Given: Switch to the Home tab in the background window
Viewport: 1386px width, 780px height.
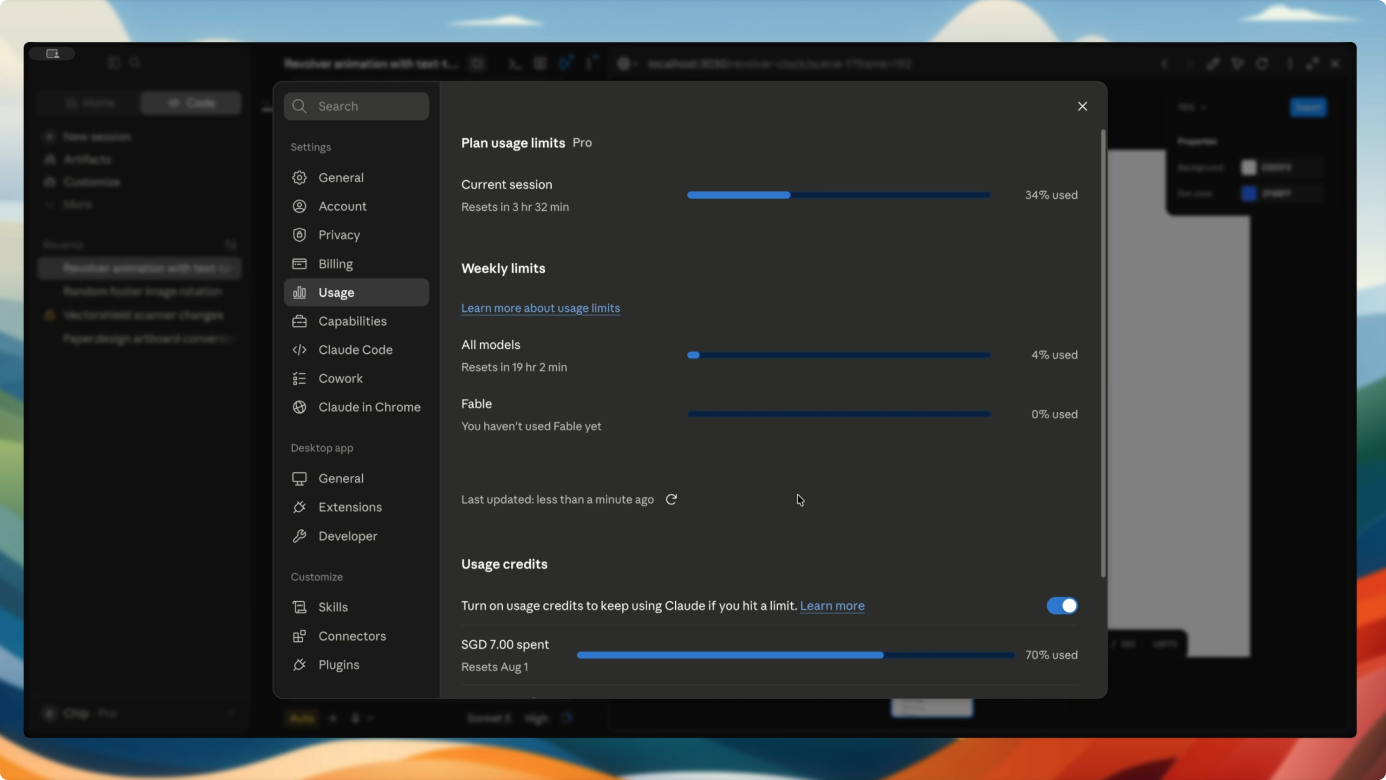Looking at the screenshot, I should pos(89,103).
